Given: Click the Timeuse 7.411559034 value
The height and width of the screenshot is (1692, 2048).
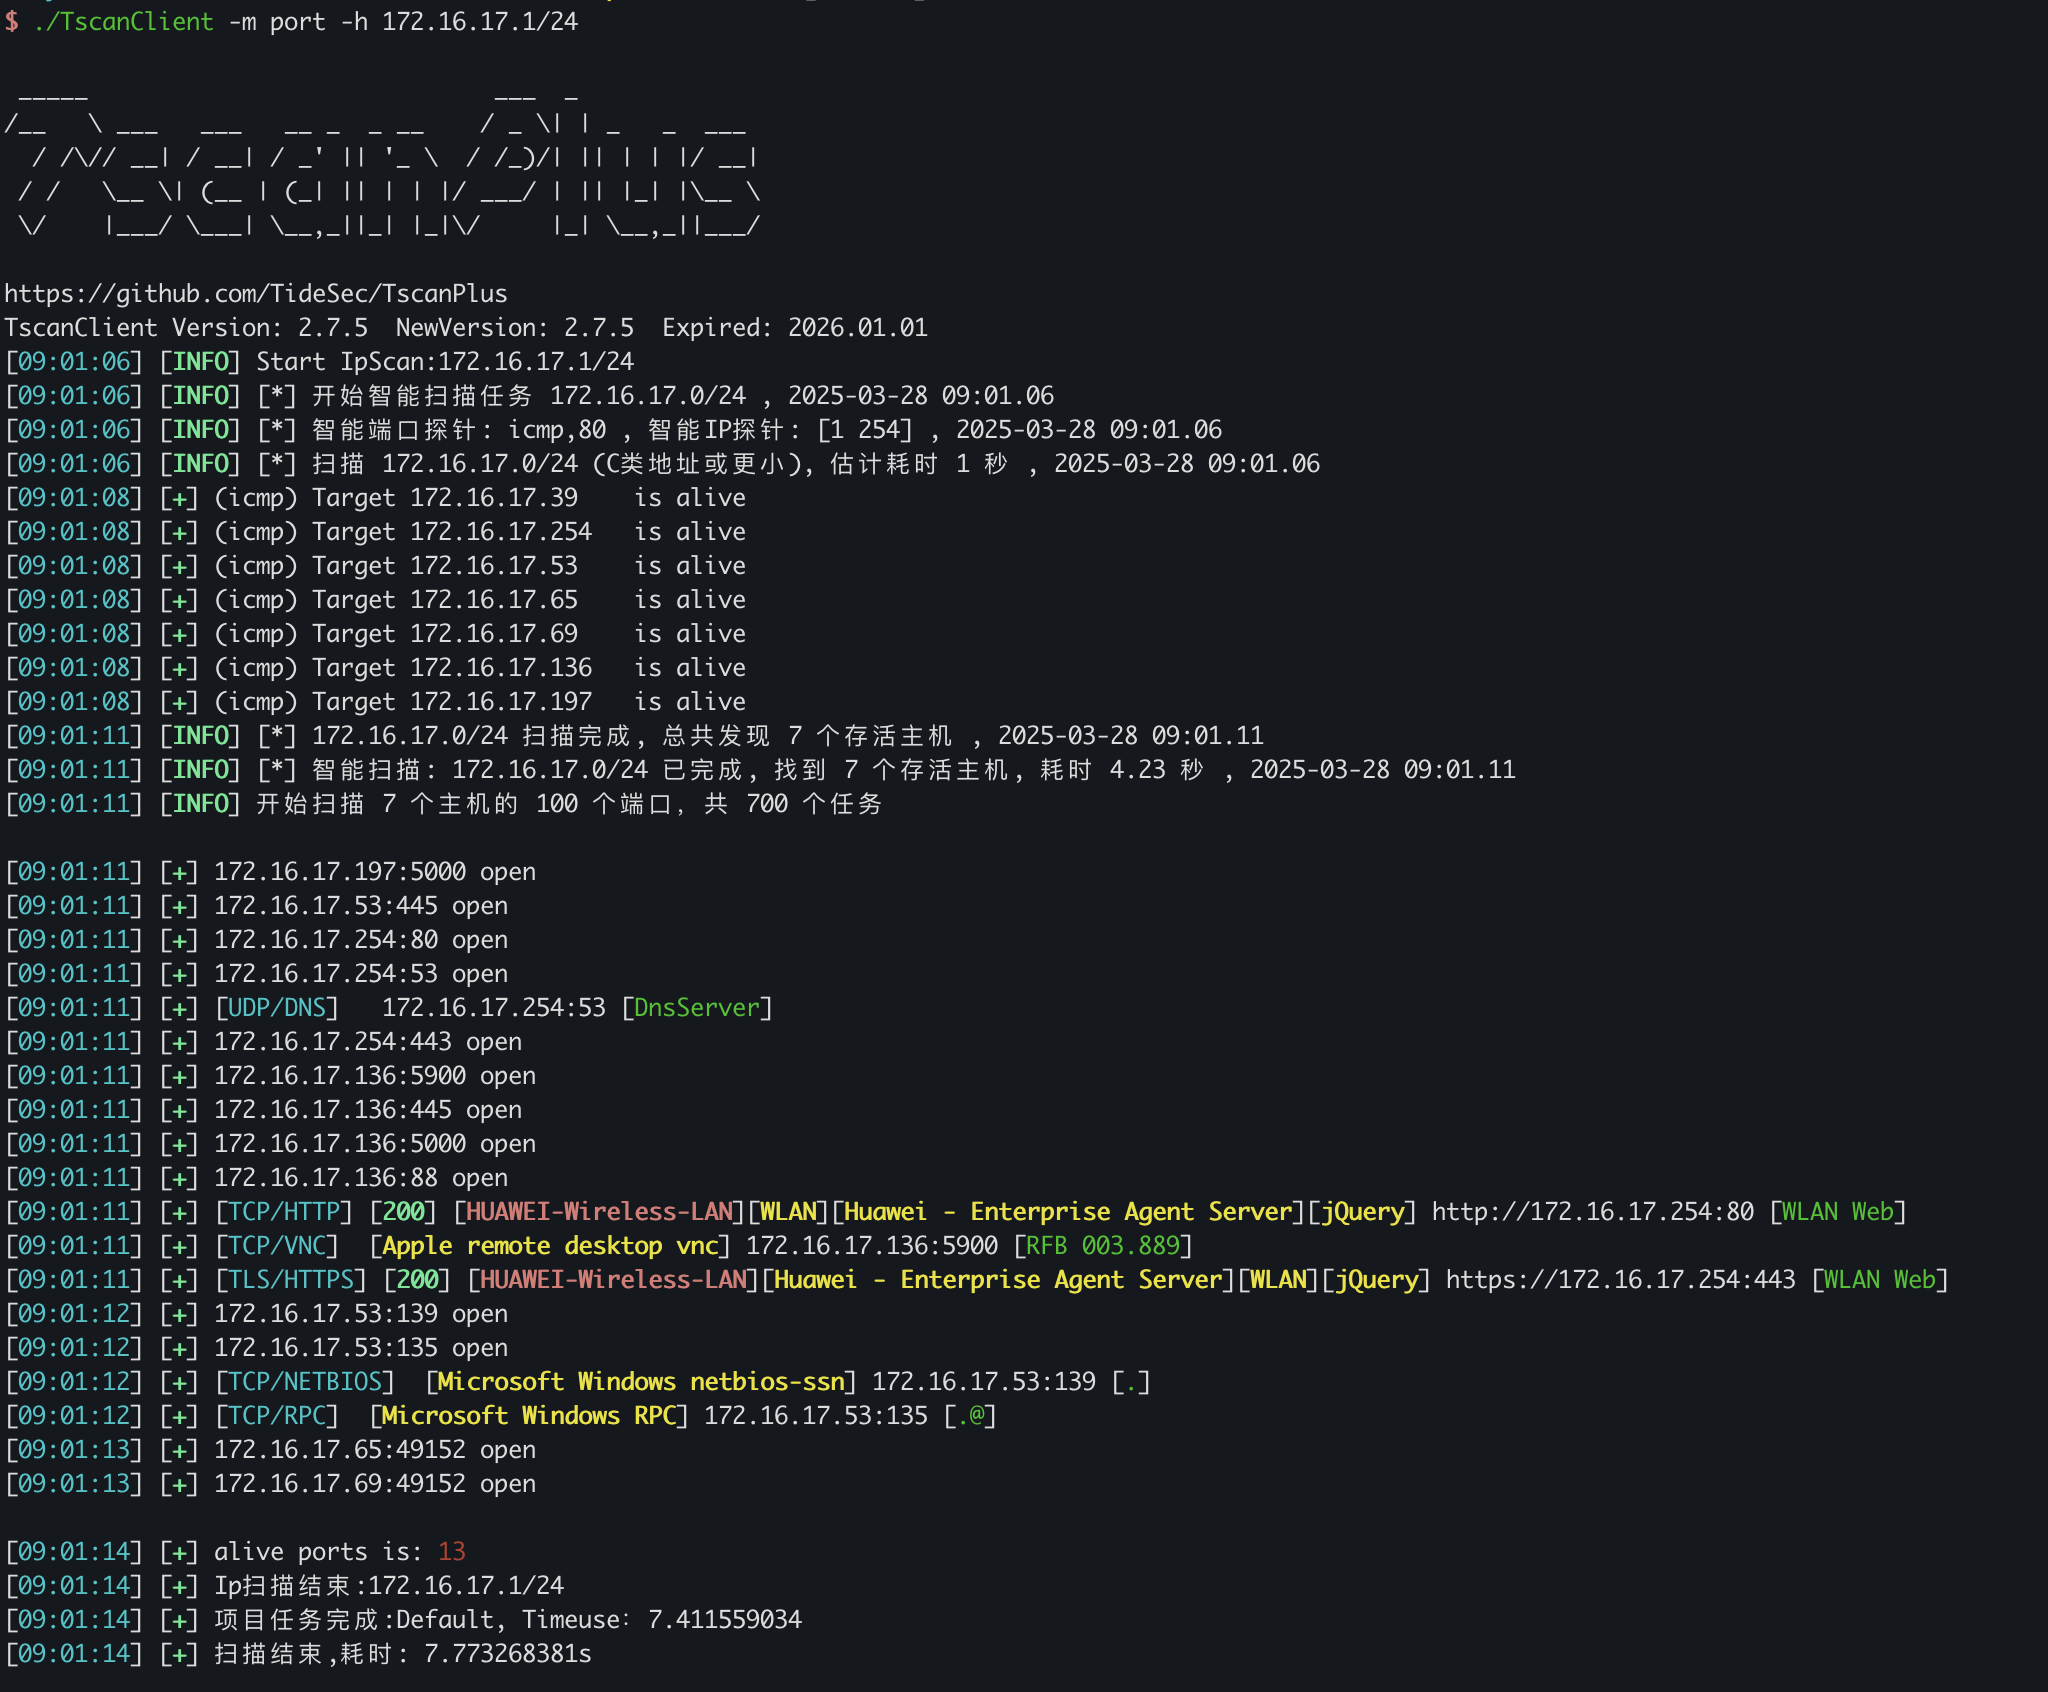Looking at the screenshot, I should click(725, 1620).
